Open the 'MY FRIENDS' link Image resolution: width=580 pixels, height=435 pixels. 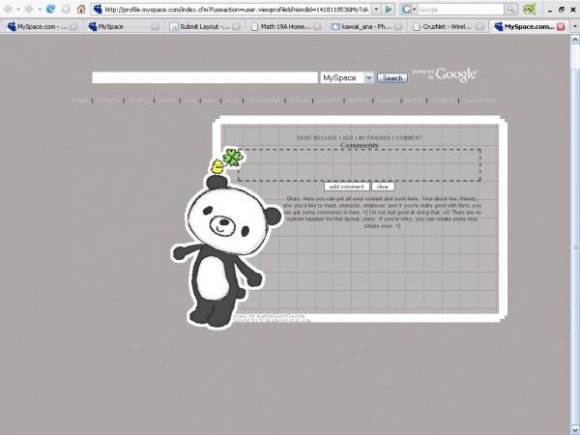click(374, 138)
